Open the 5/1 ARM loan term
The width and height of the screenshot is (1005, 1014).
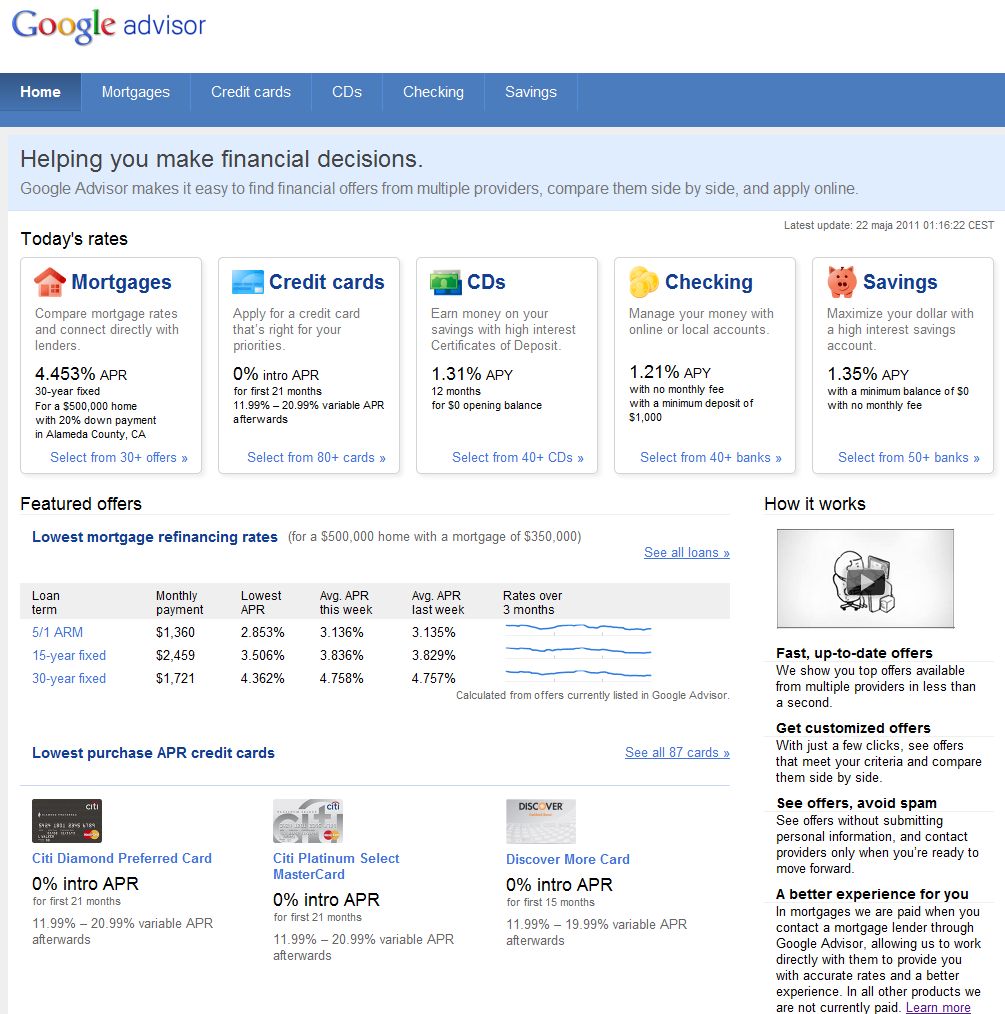(x=58, y=632)
